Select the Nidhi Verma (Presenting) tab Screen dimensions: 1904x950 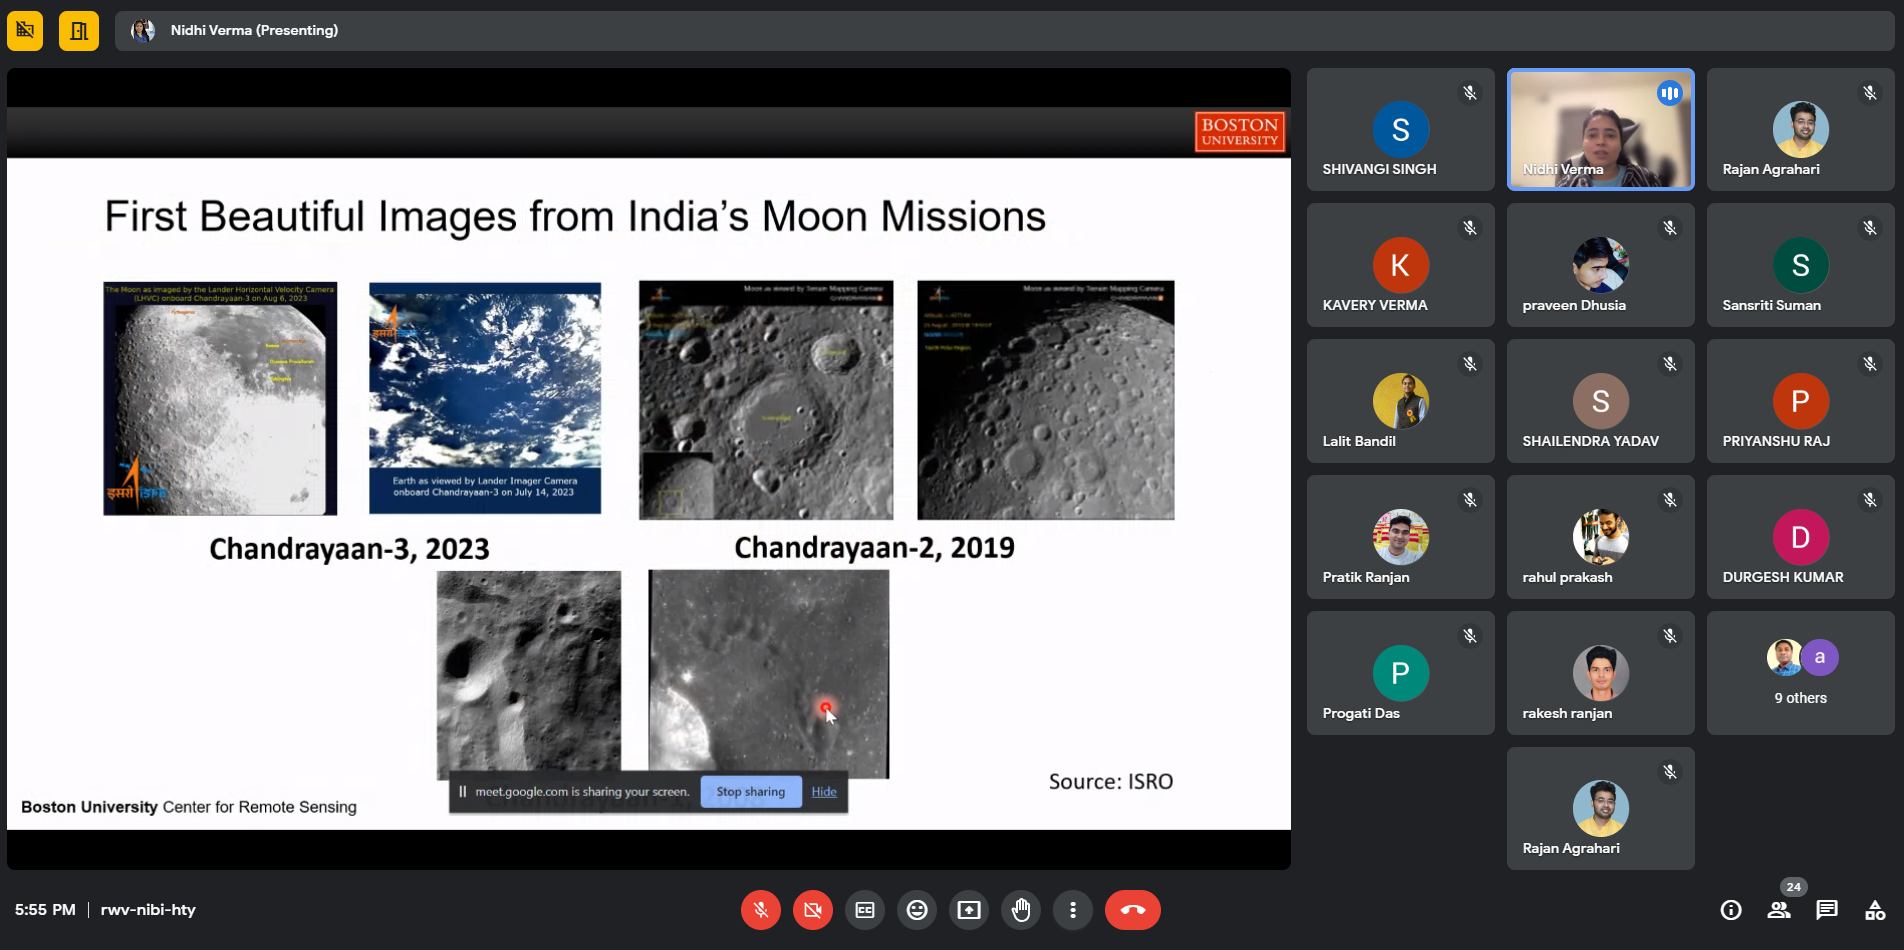254,31
